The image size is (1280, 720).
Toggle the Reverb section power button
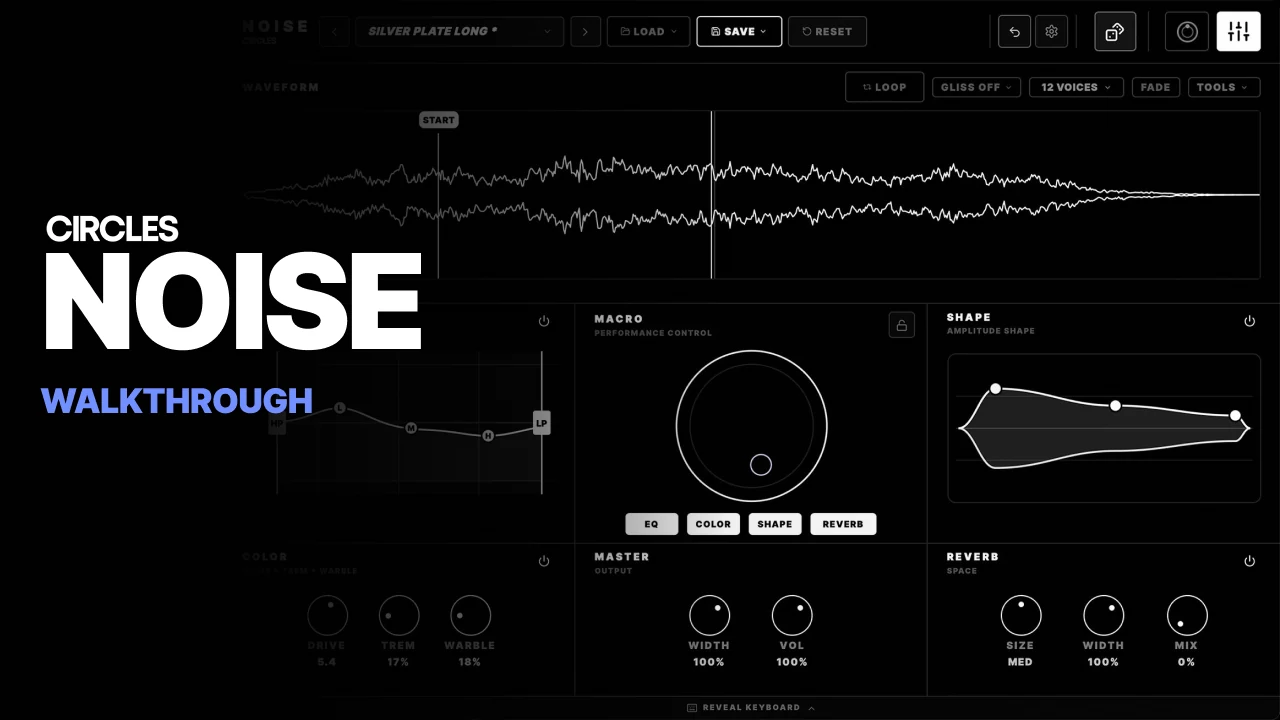[x=1249, y=561]
